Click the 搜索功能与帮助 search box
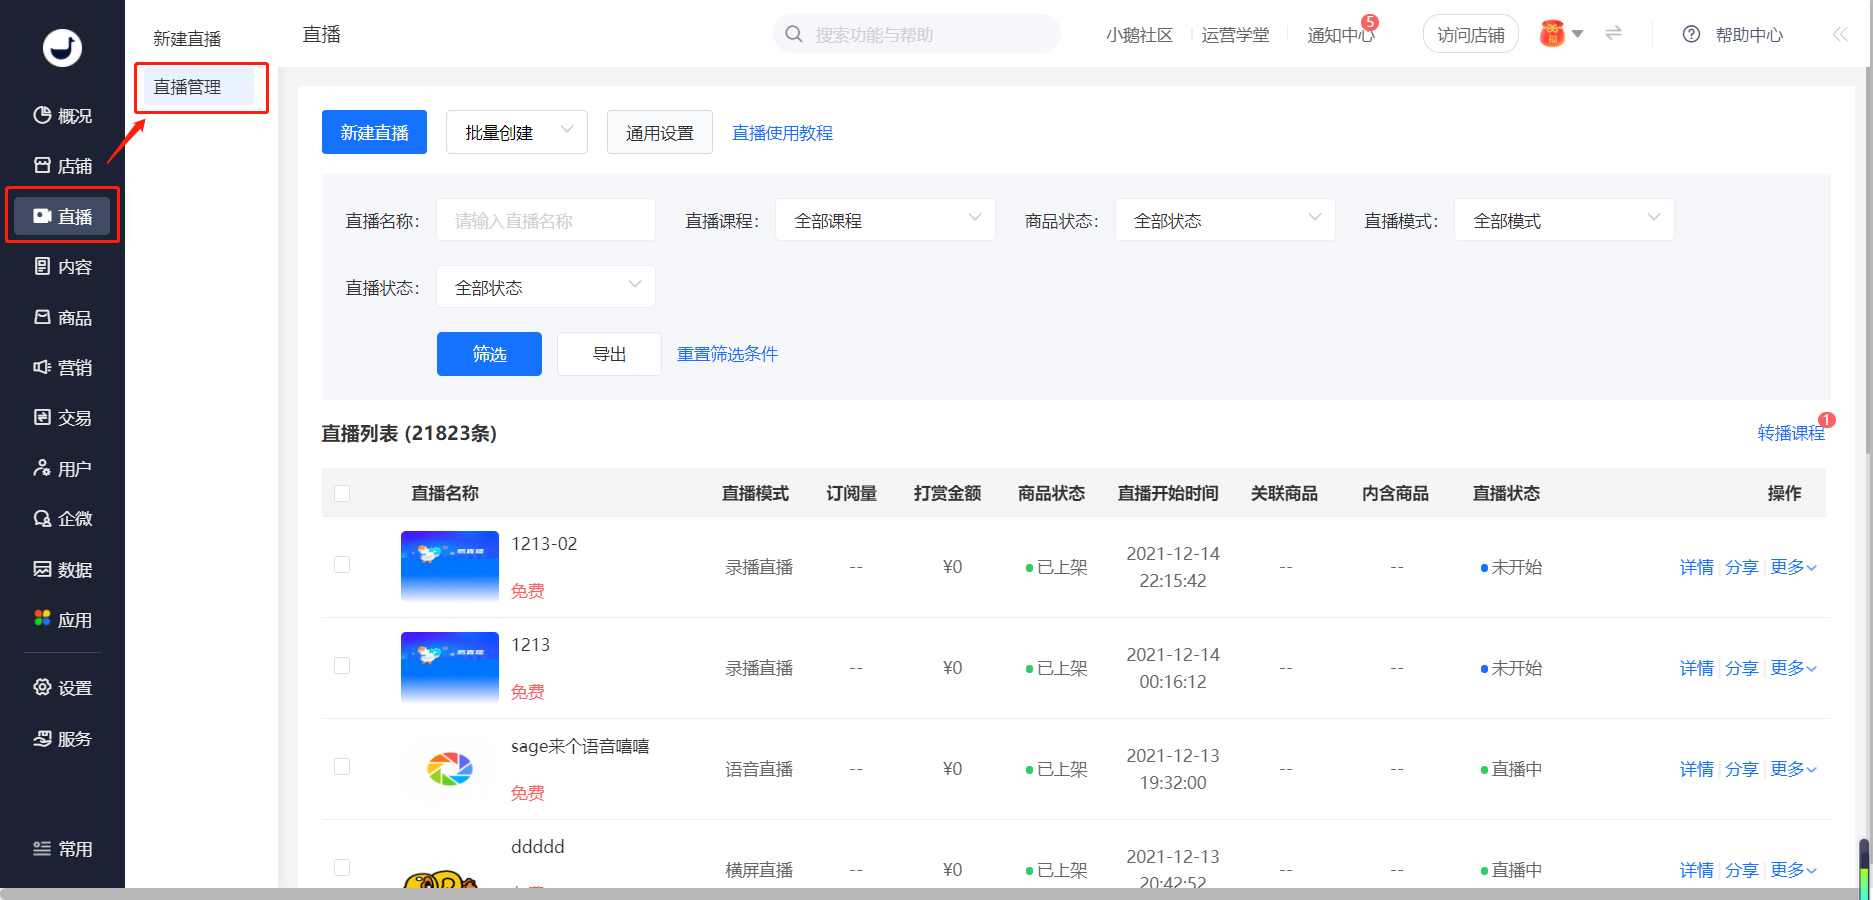 pos(916,34)
